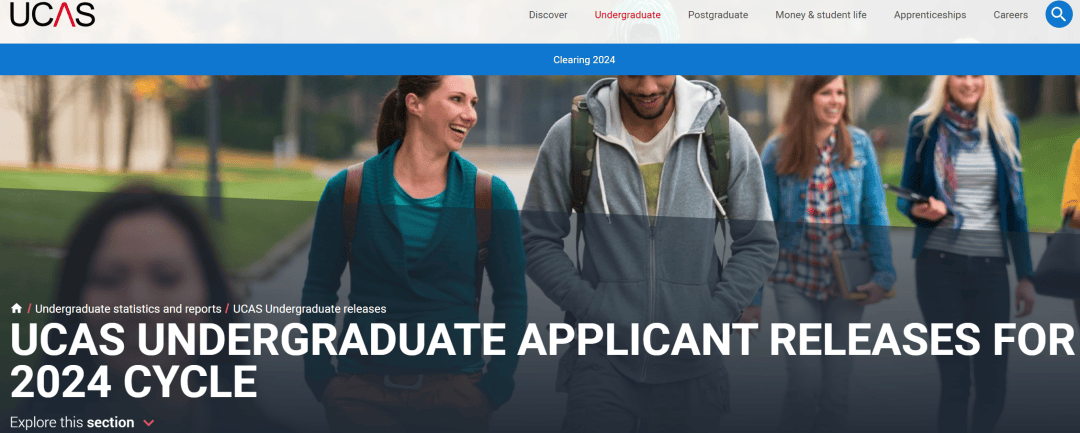Open the Discover menu

548,14
